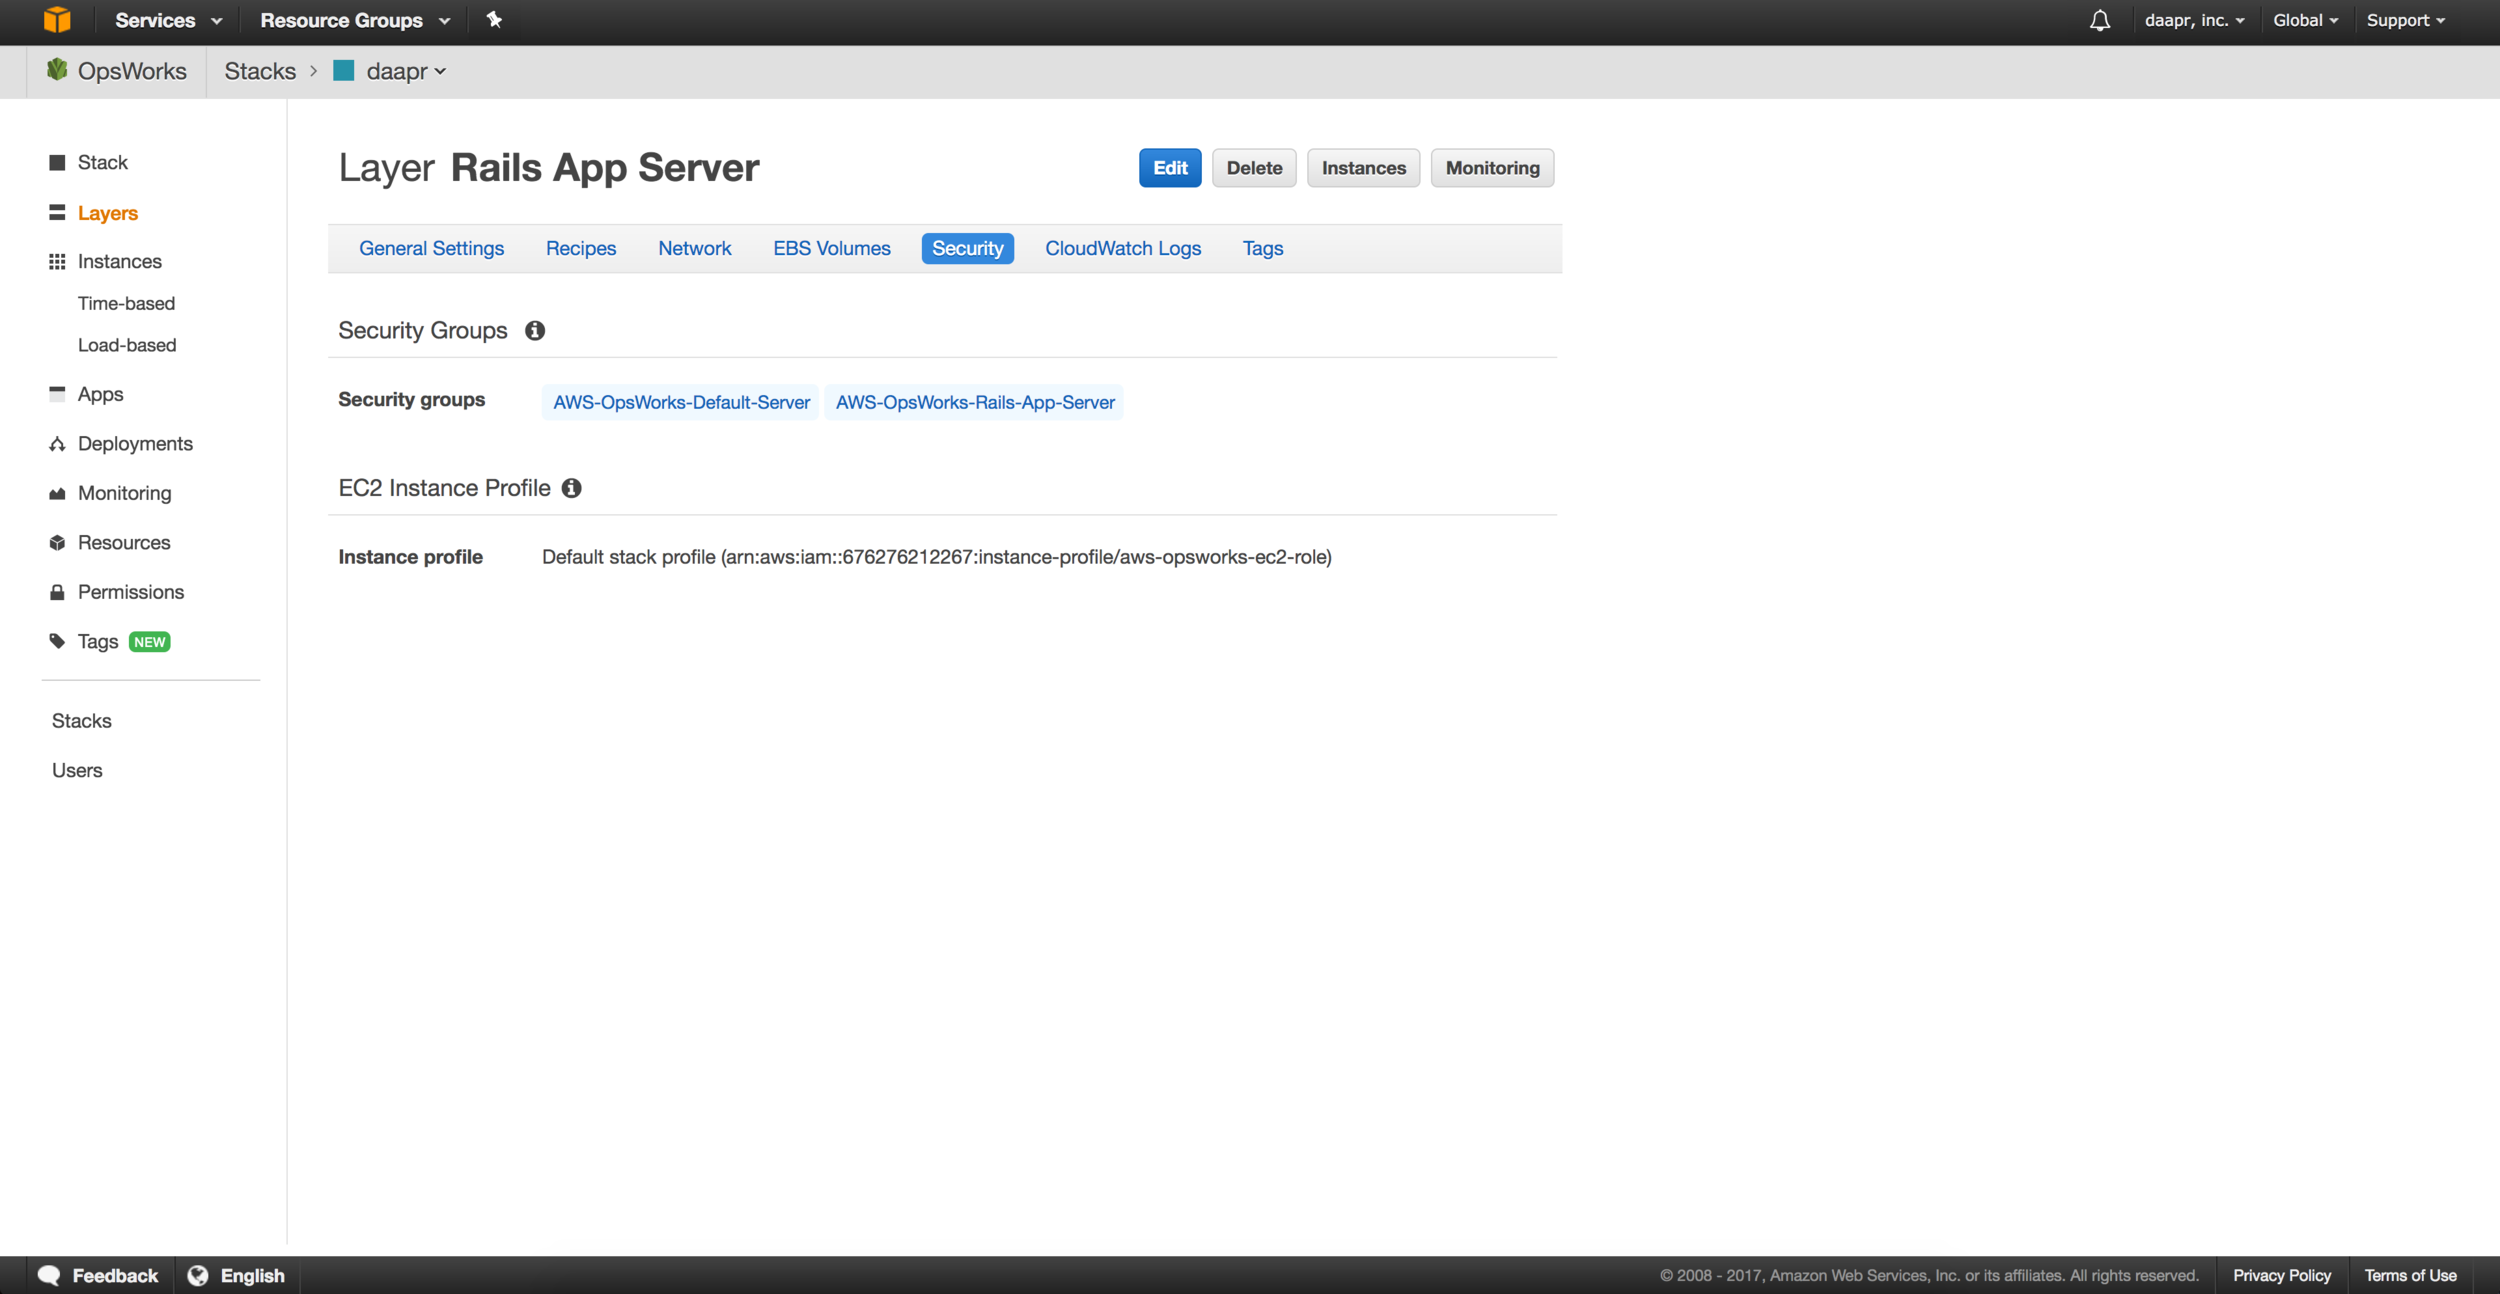Click the Stack icon in the sidebar
The height and width of the screenshot is (1294, 2500).
pos(57,163)
